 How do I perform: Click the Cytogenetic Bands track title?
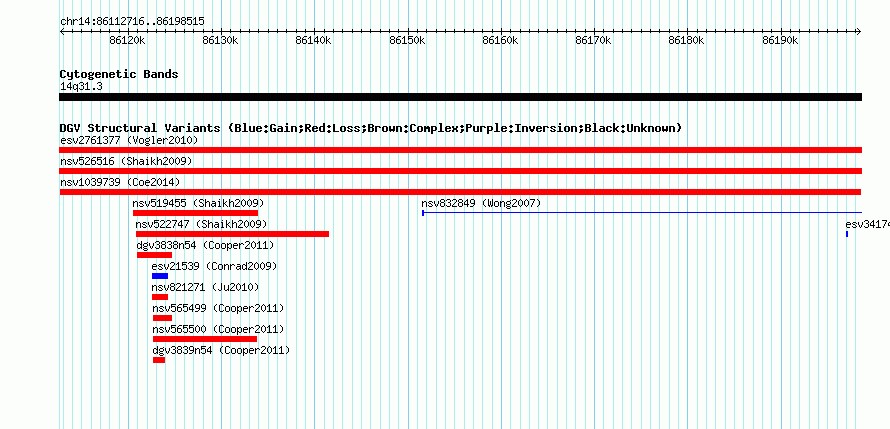(x=119, y=74)
